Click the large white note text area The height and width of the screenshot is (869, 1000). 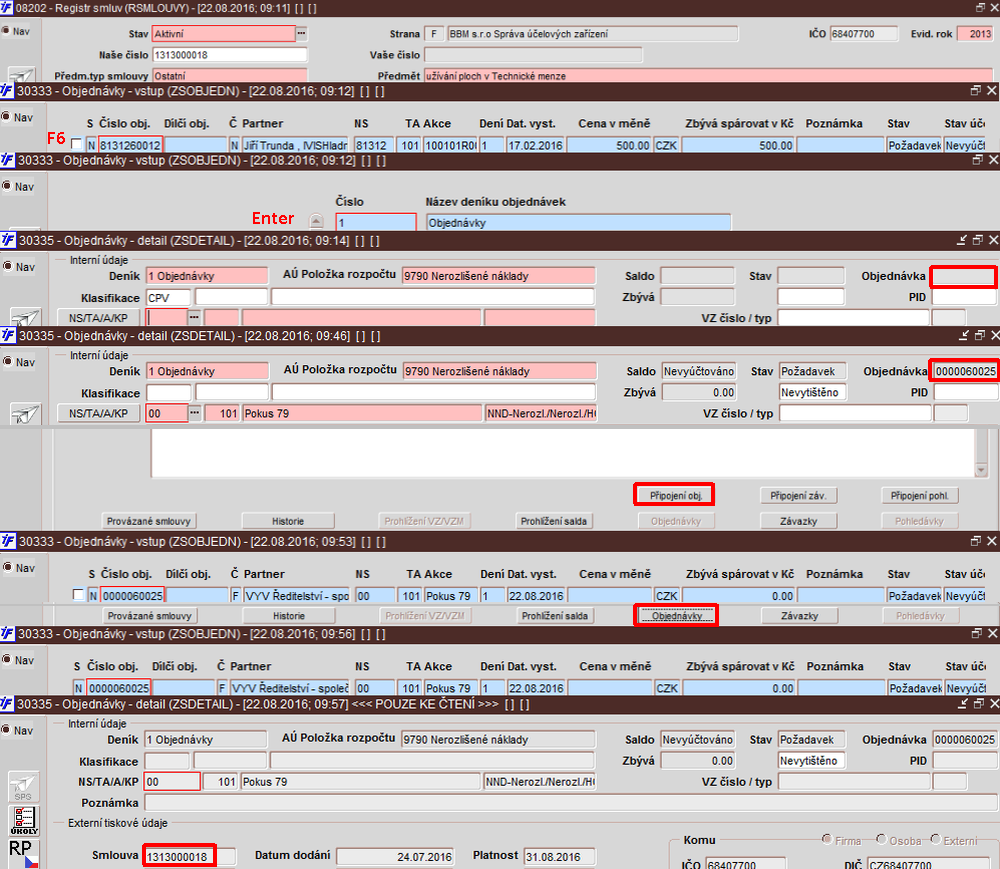coord(563,453)
